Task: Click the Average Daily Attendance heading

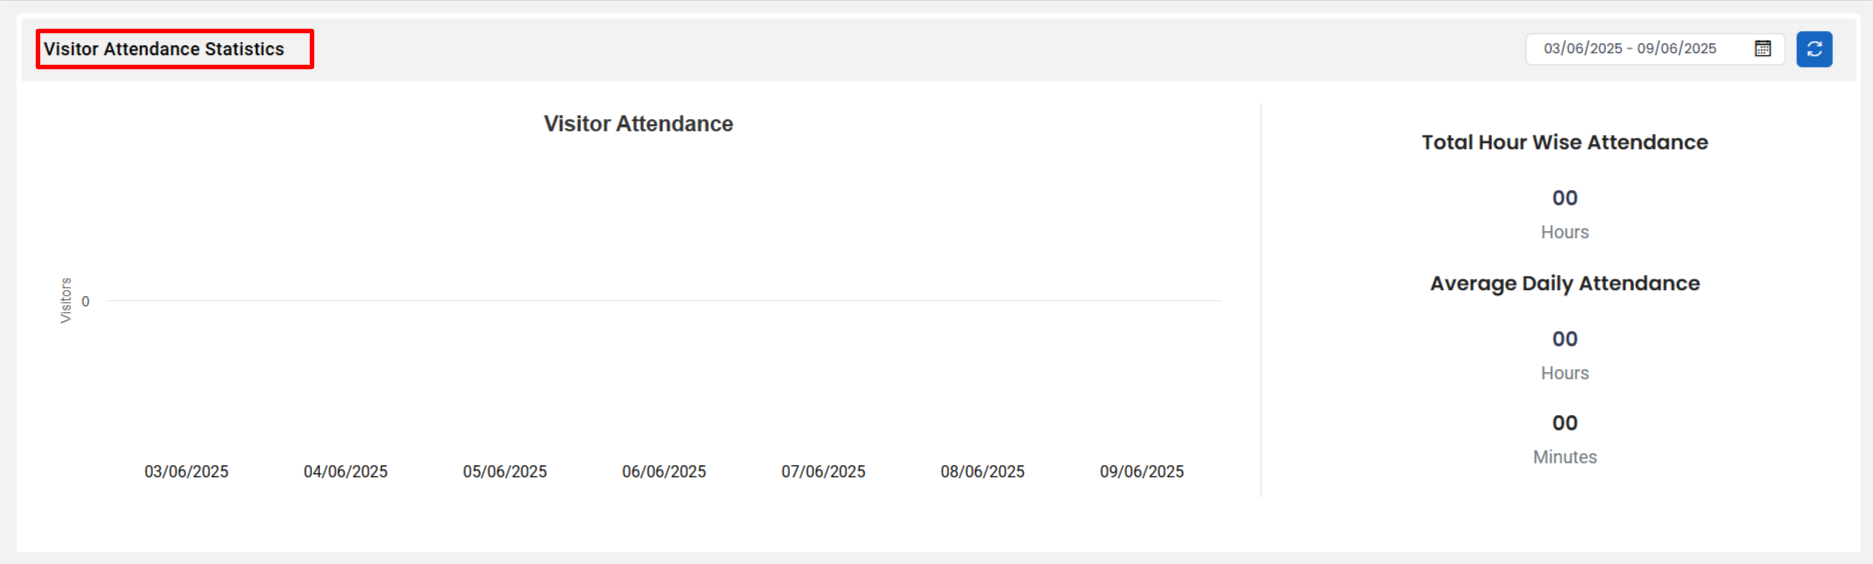Action: click(x=1565, y=284)
